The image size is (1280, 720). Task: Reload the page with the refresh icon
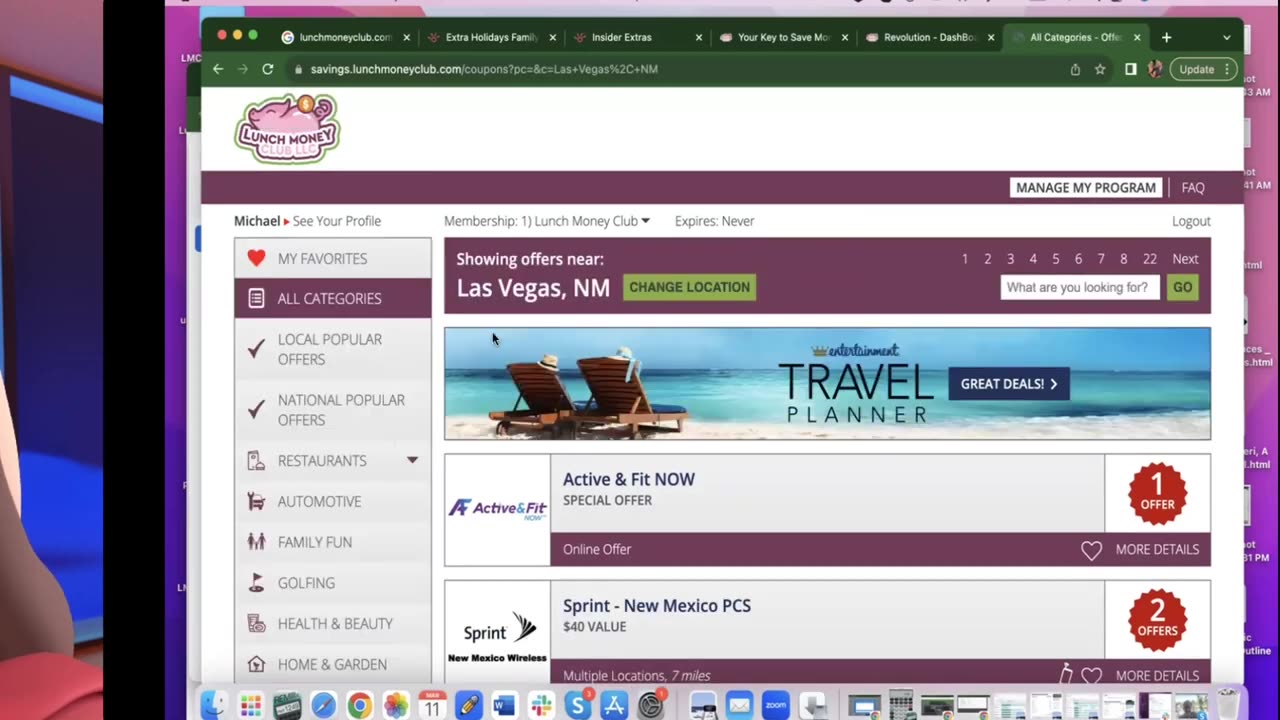[267, 69]
